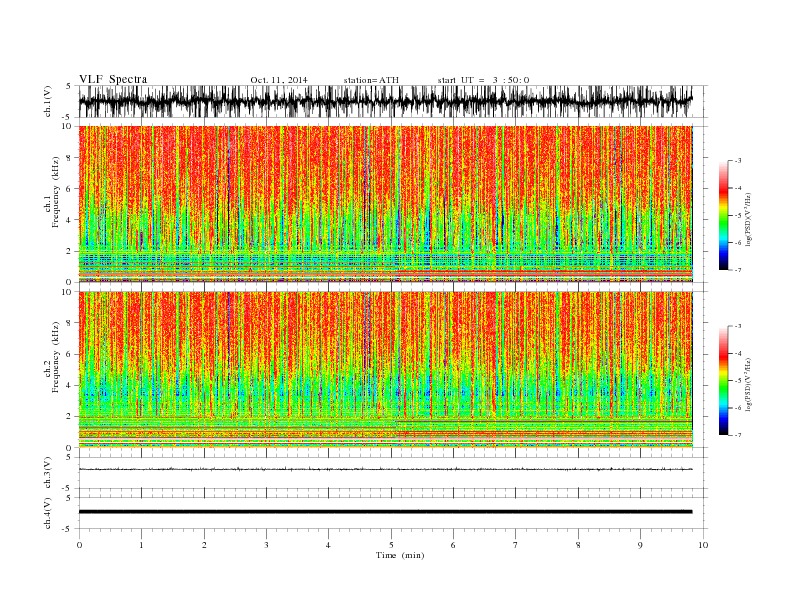Click the "1" tick on the time axis
Viewport: 792px width, 612px height.
tap(141, 545)
